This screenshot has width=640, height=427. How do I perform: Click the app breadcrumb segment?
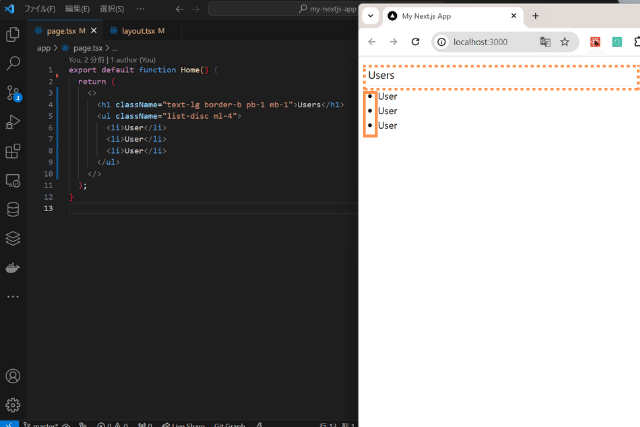click(44, 48)
